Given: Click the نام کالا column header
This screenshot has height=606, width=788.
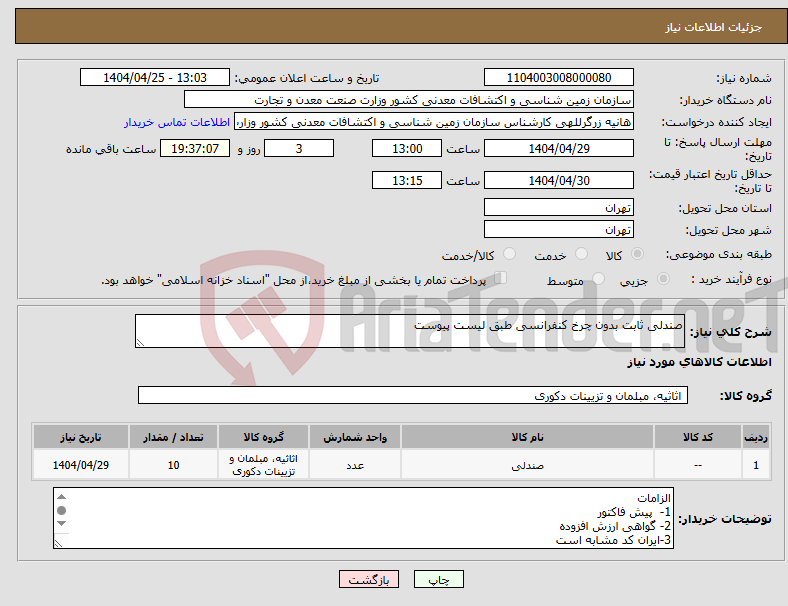Looking at the screenshot, I should coord(527,437).
